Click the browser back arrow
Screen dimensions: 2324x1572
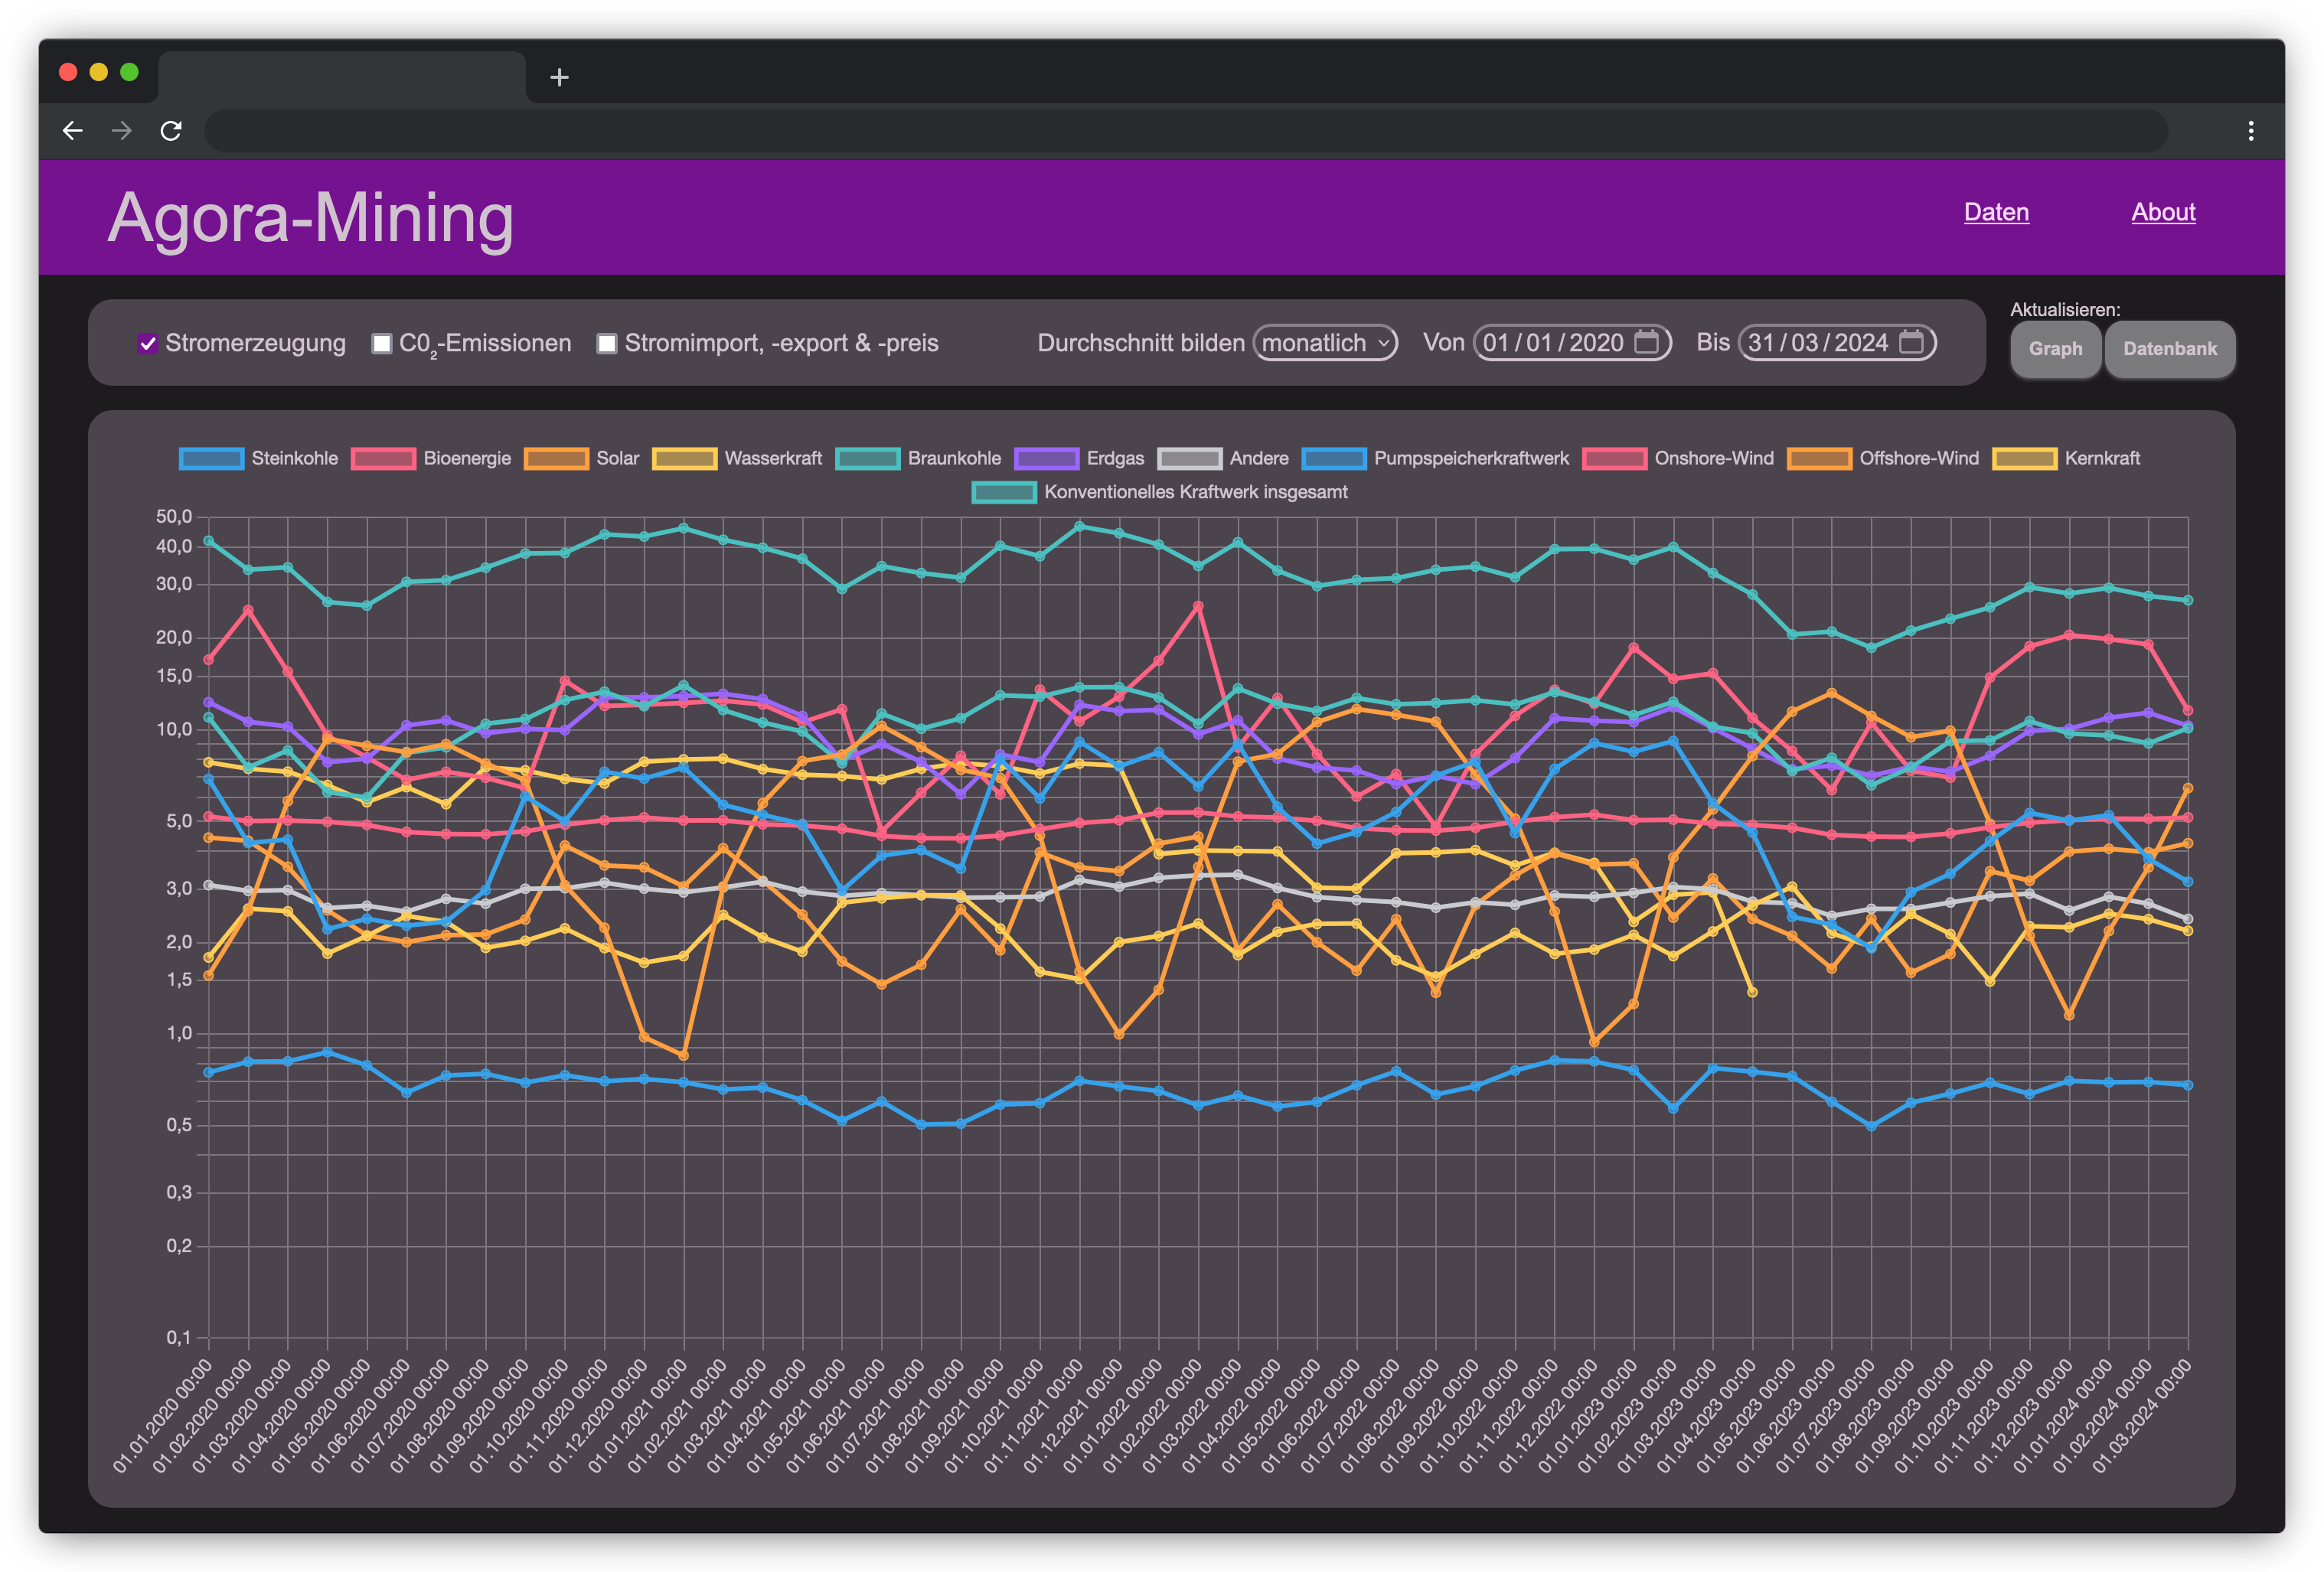click(x=72, y=131)
